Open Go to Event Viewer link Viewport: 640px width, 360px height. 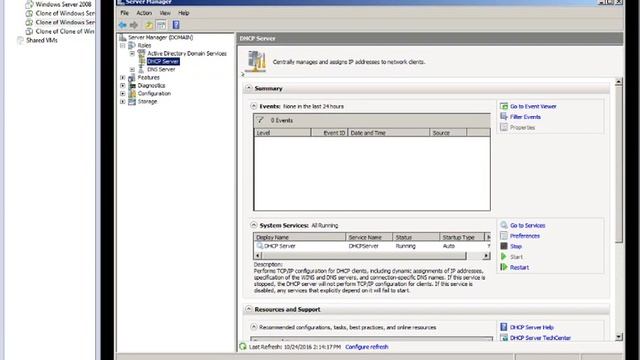533,106
